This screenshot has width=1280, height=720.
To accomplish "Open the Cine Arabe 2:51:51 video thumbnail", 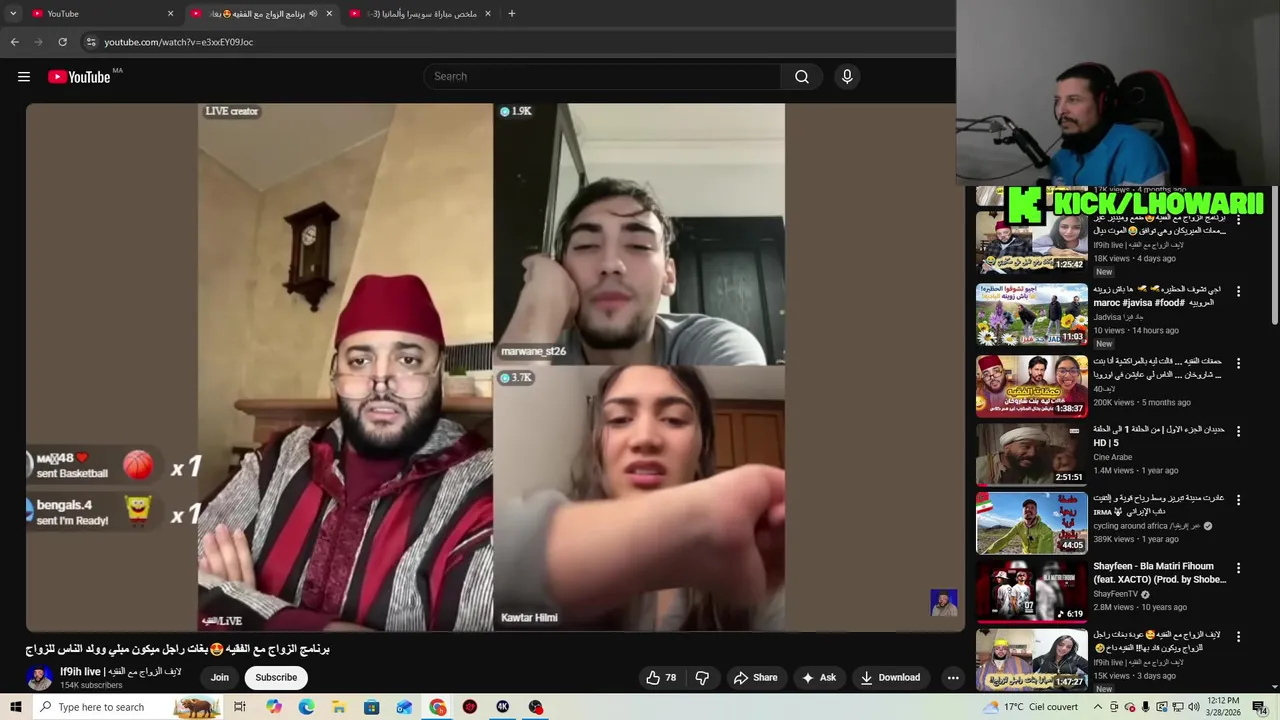I will [1032, 454].
